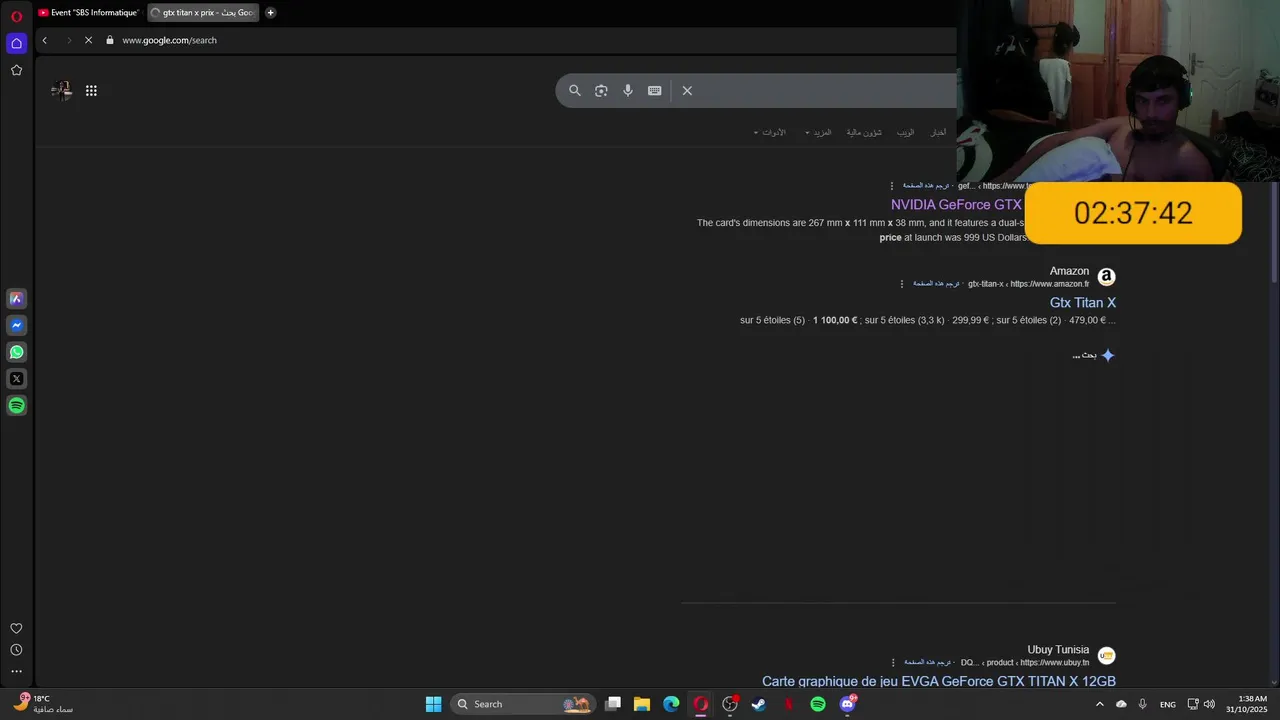Open the NVIDIA GeForce GTX result link
The width and height of the screenshot is (1280, 720).
956,205
